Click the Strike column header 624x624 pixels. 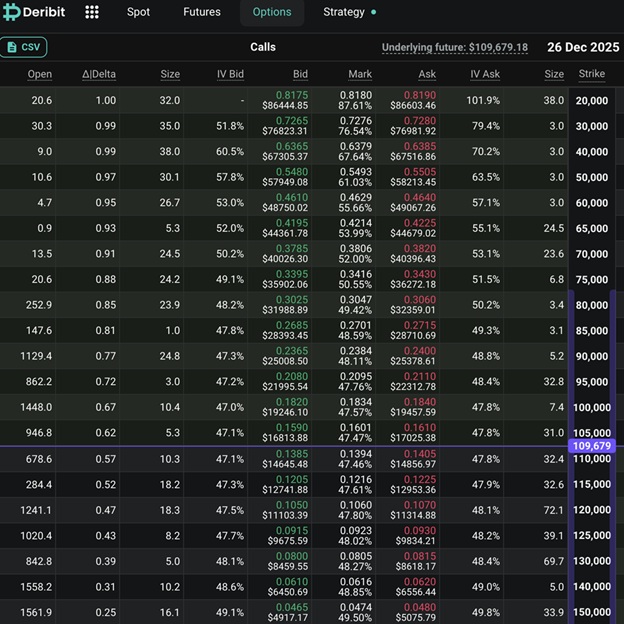click(591, 74)
